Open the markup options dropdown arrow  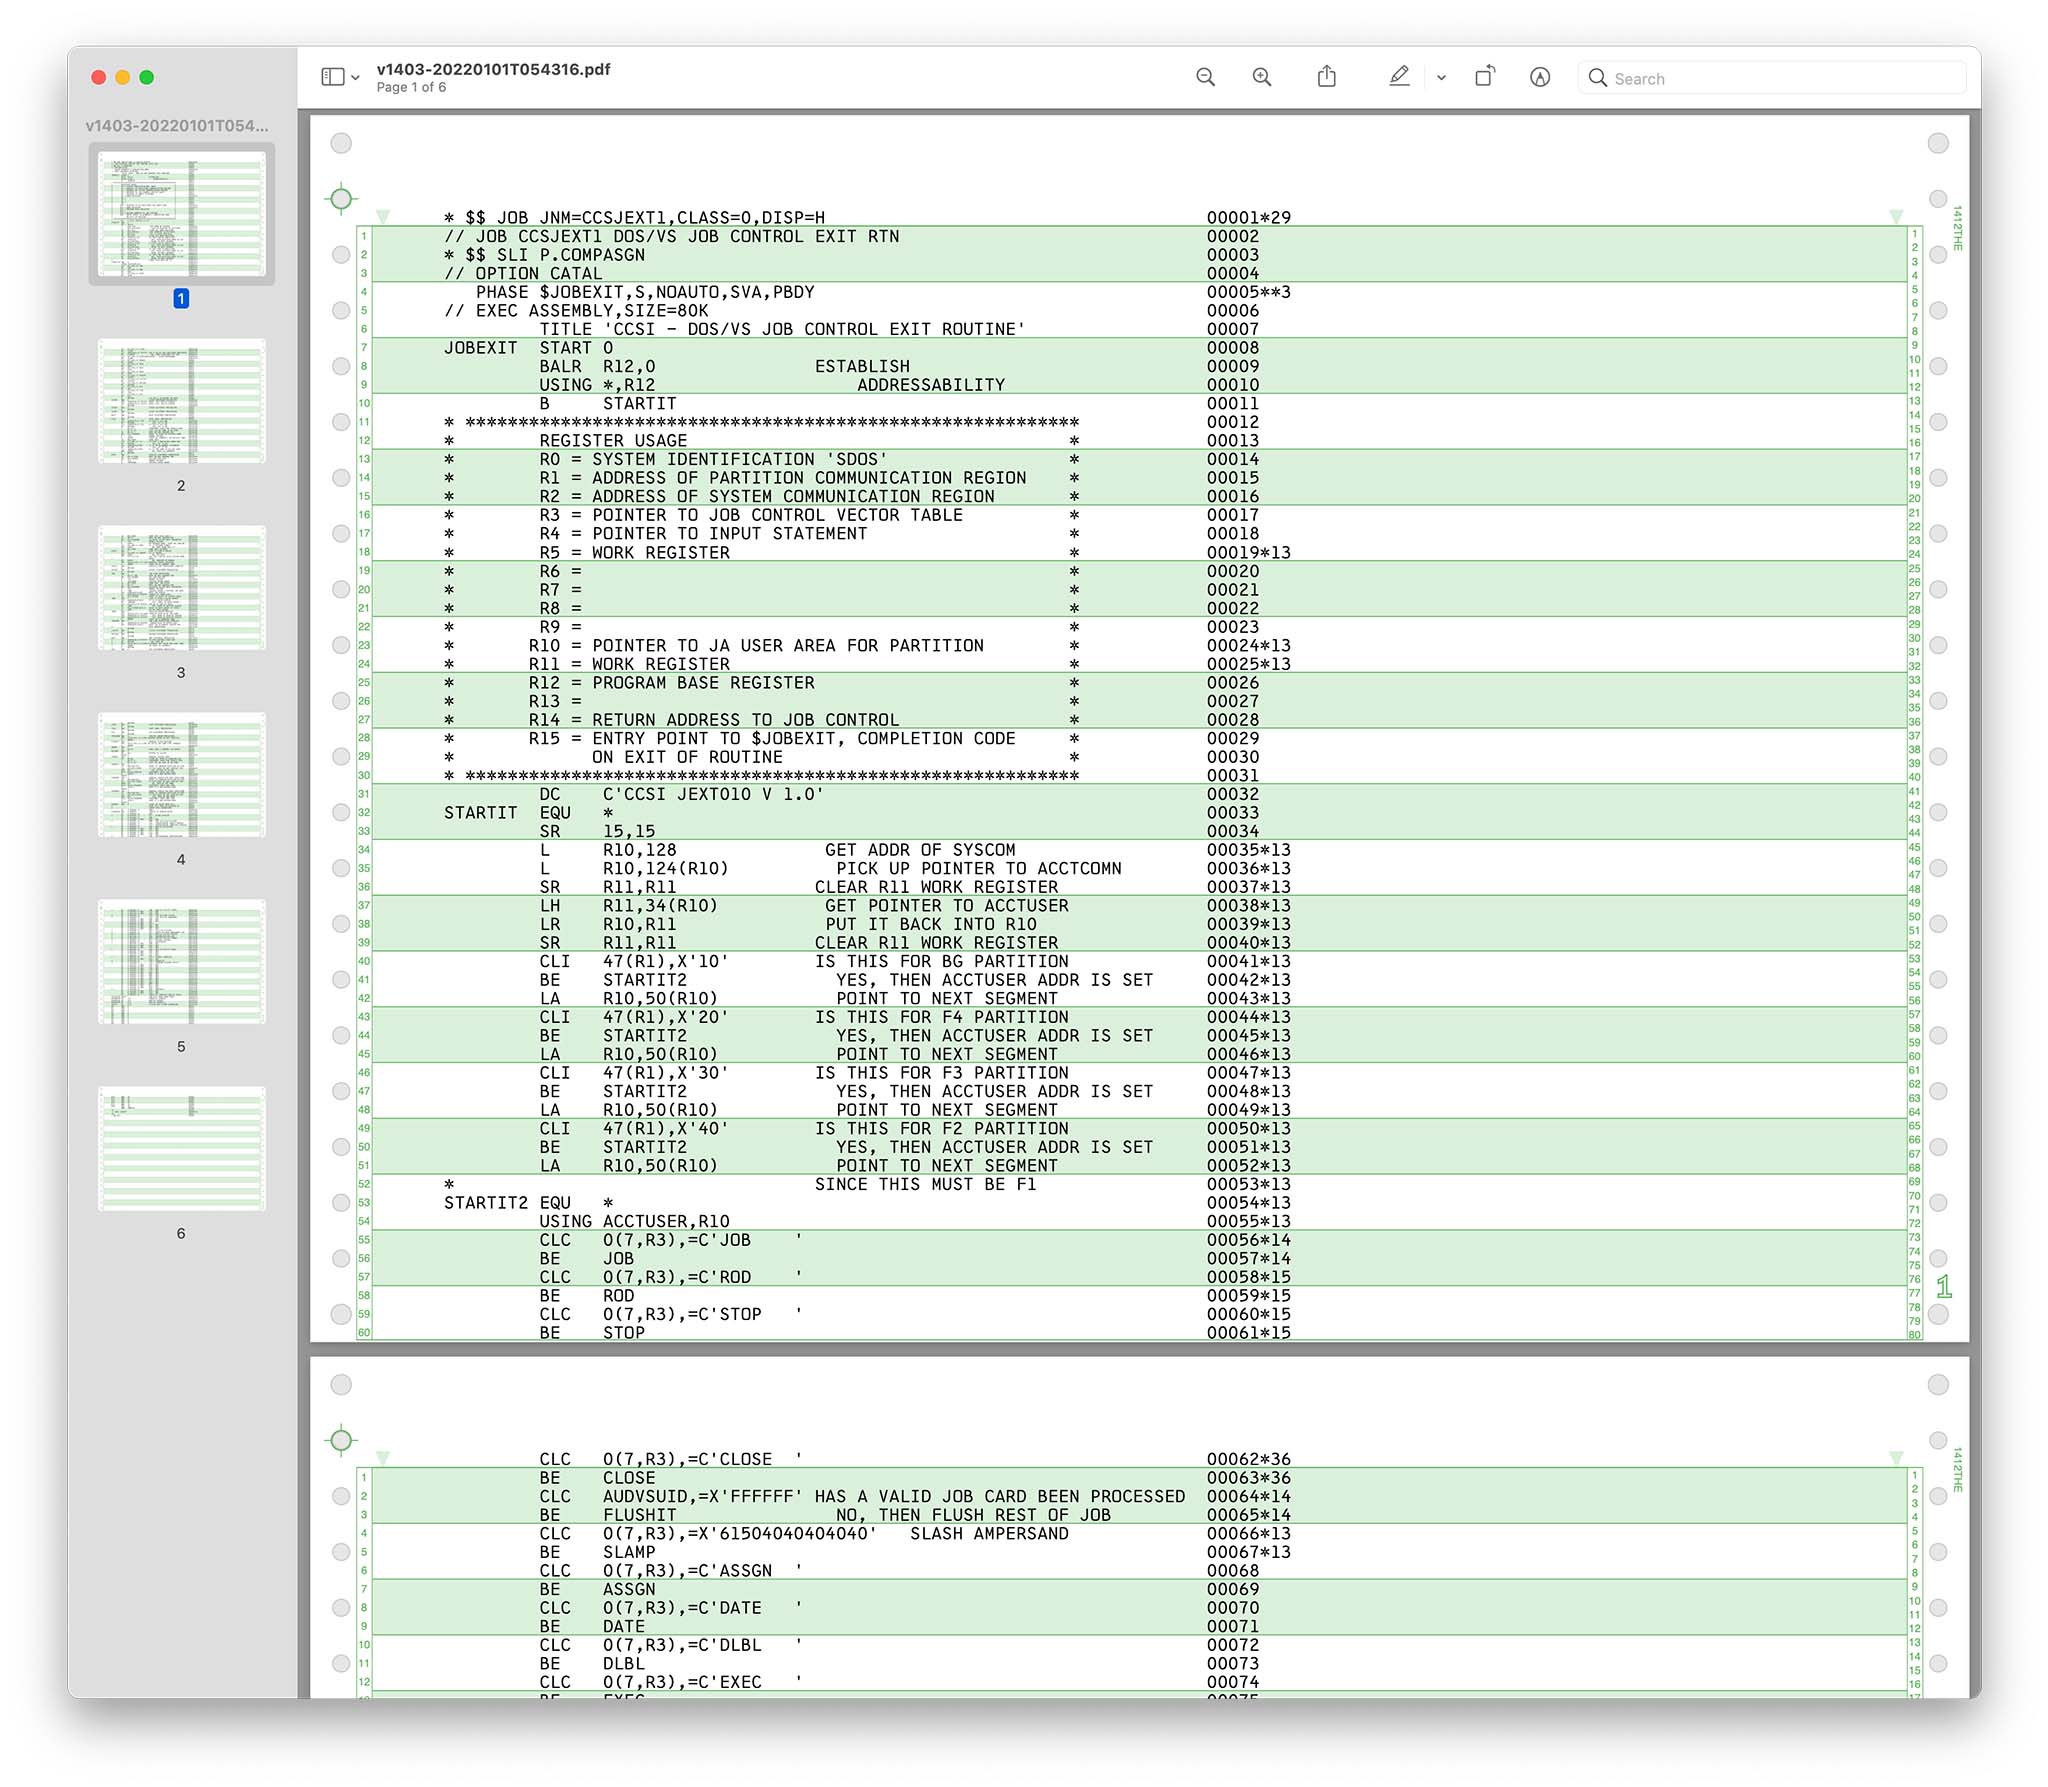point(1441,78)
